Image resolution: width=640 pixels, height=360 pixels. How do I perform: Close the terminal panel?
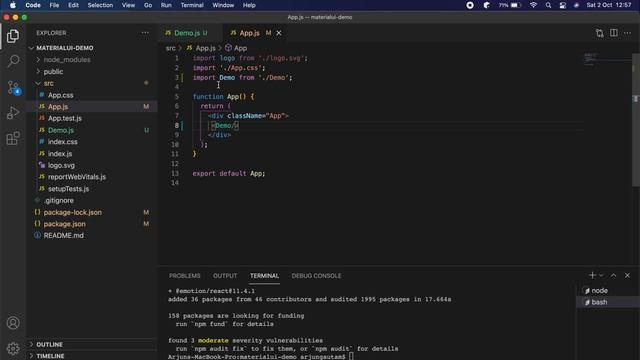(x=627, y=276)
